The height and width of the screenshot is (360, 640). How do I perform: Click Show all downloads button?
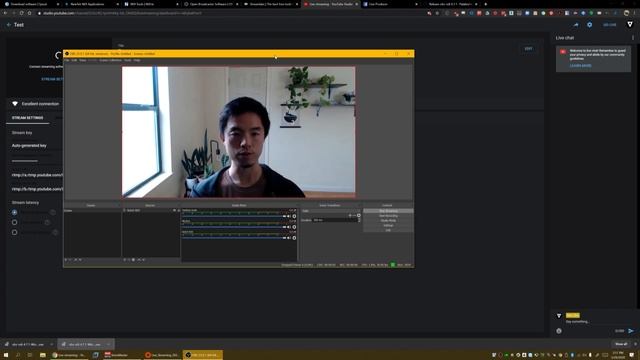(x=621, y=344)
